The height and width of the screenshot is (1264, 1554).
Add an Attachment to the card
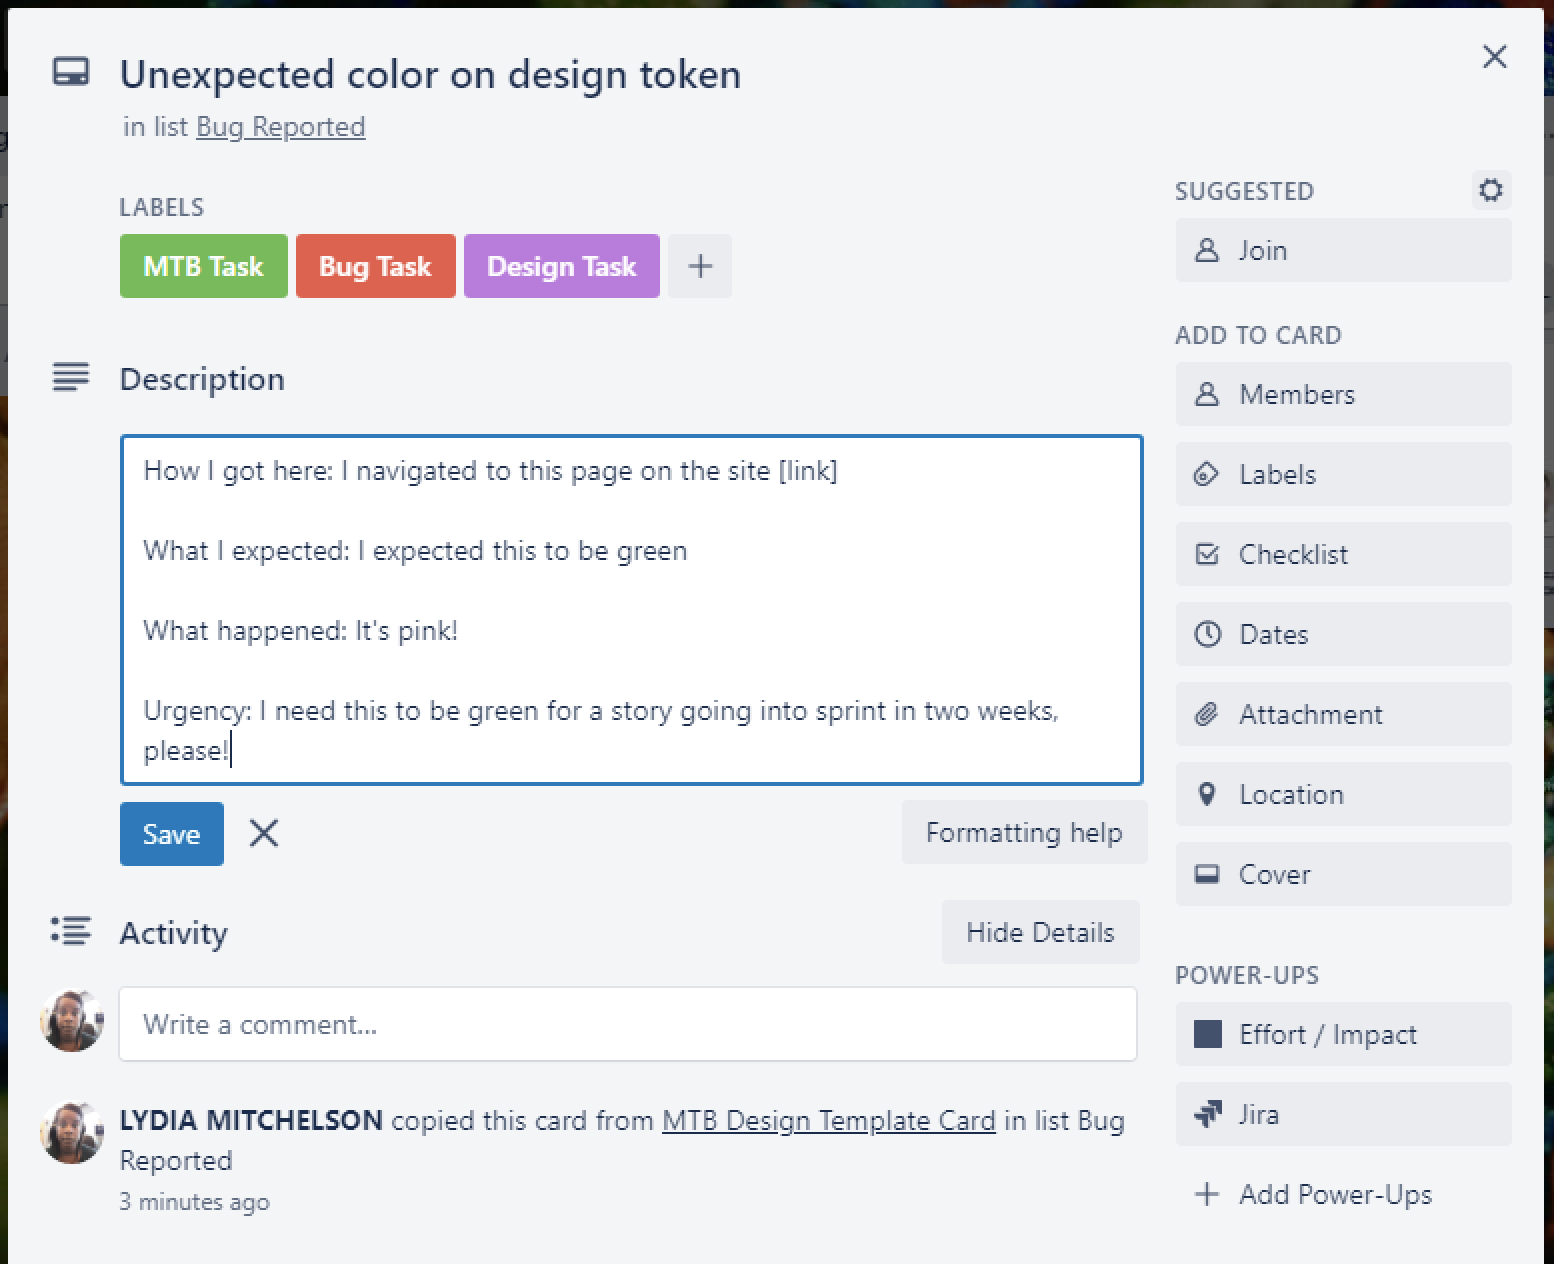(1342, 714)
